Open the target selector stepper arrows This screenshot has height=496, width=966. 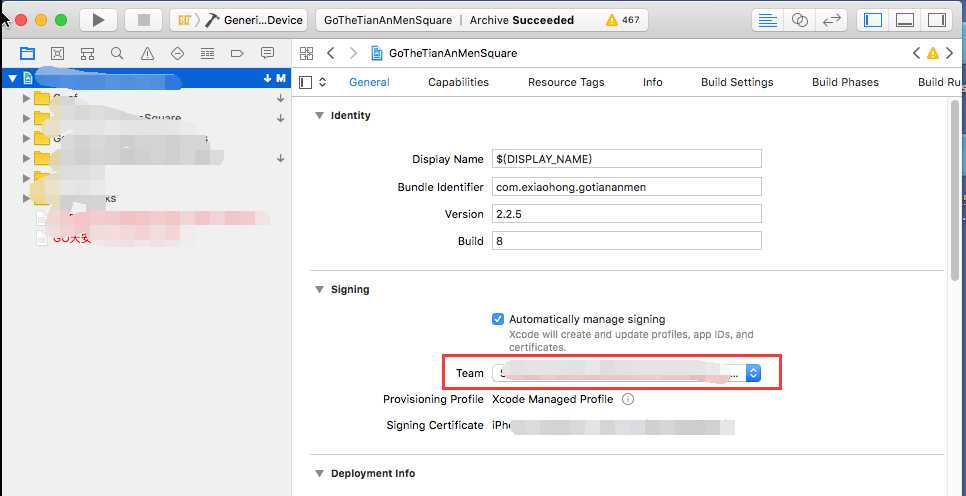pyautogui.click(x=322, y=82)
